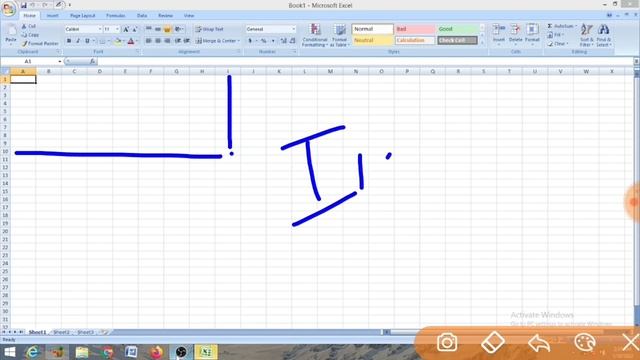Viewport: 640px width, 360px height.
Task: Expand the Merge & Center dropdown arrow
Action: tap(239, 41)
